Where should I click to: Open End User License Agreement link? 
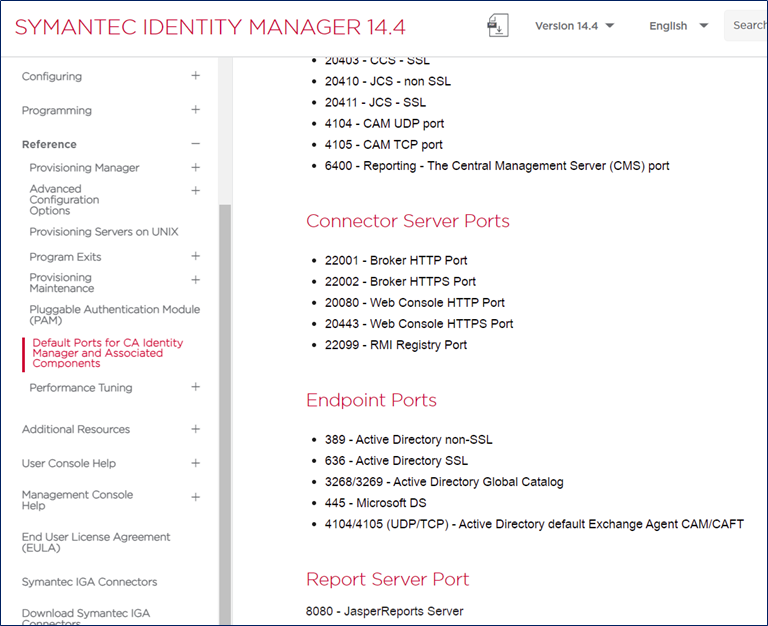(96, 542)
